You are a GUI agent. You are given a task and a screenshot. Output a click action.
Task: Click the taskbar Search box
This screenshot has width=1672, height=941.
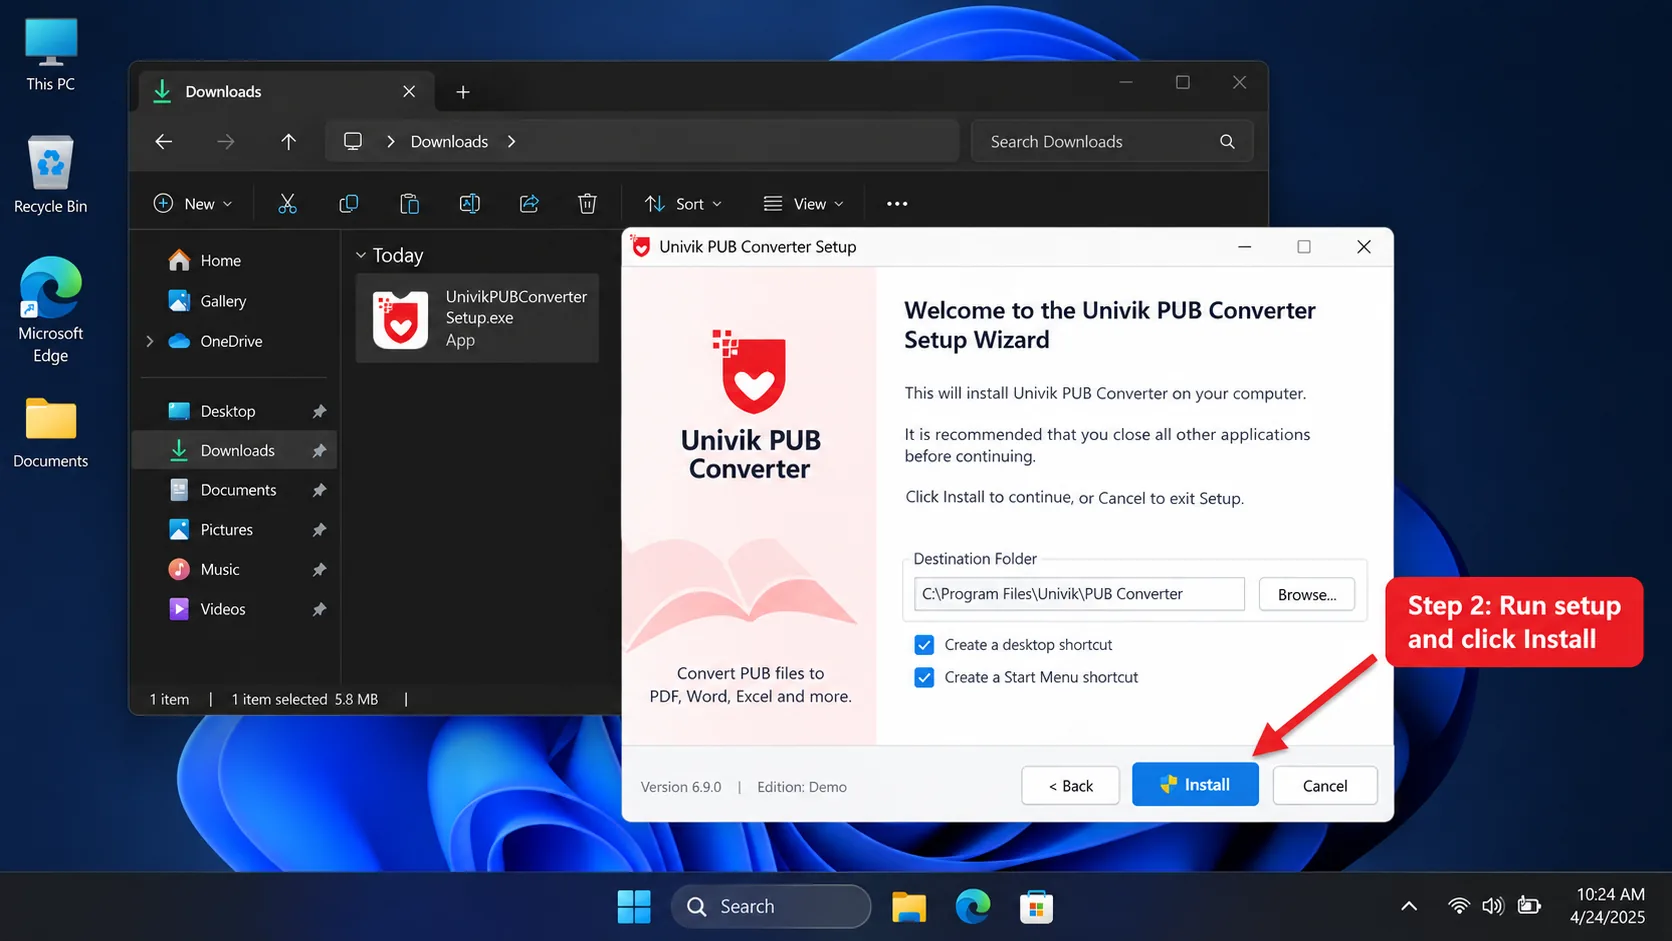[x=771, y=907]
